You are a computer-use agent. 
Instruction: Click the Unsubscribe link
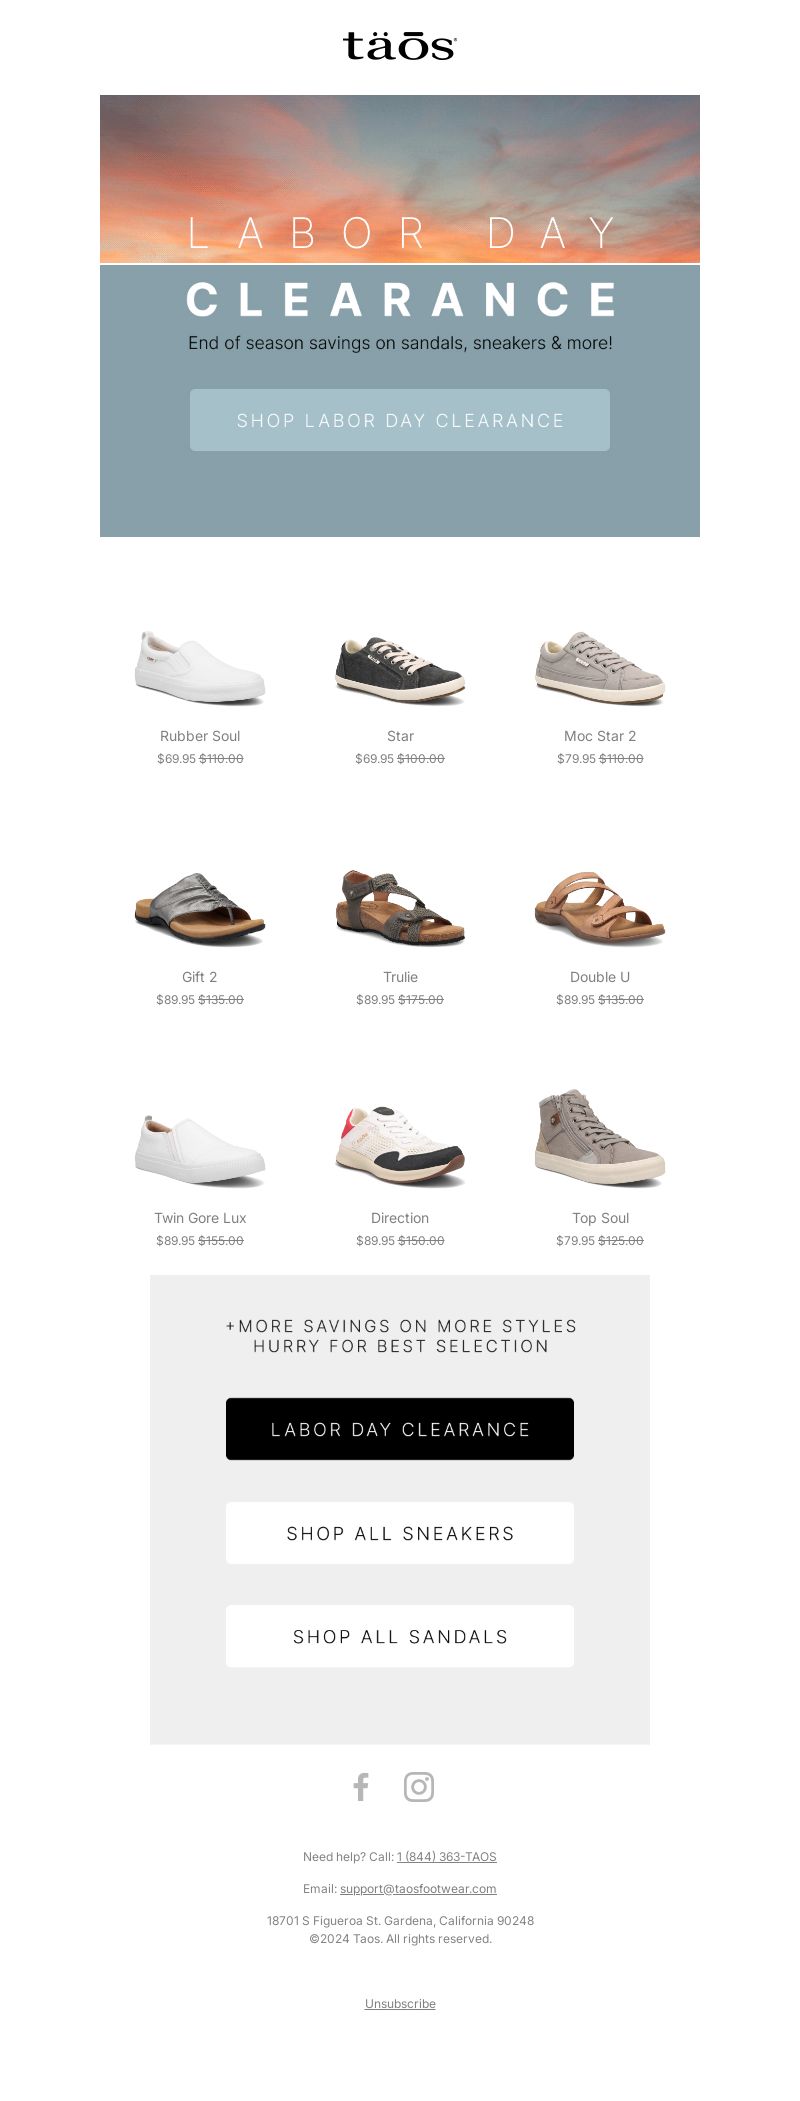pos(400,2003)
